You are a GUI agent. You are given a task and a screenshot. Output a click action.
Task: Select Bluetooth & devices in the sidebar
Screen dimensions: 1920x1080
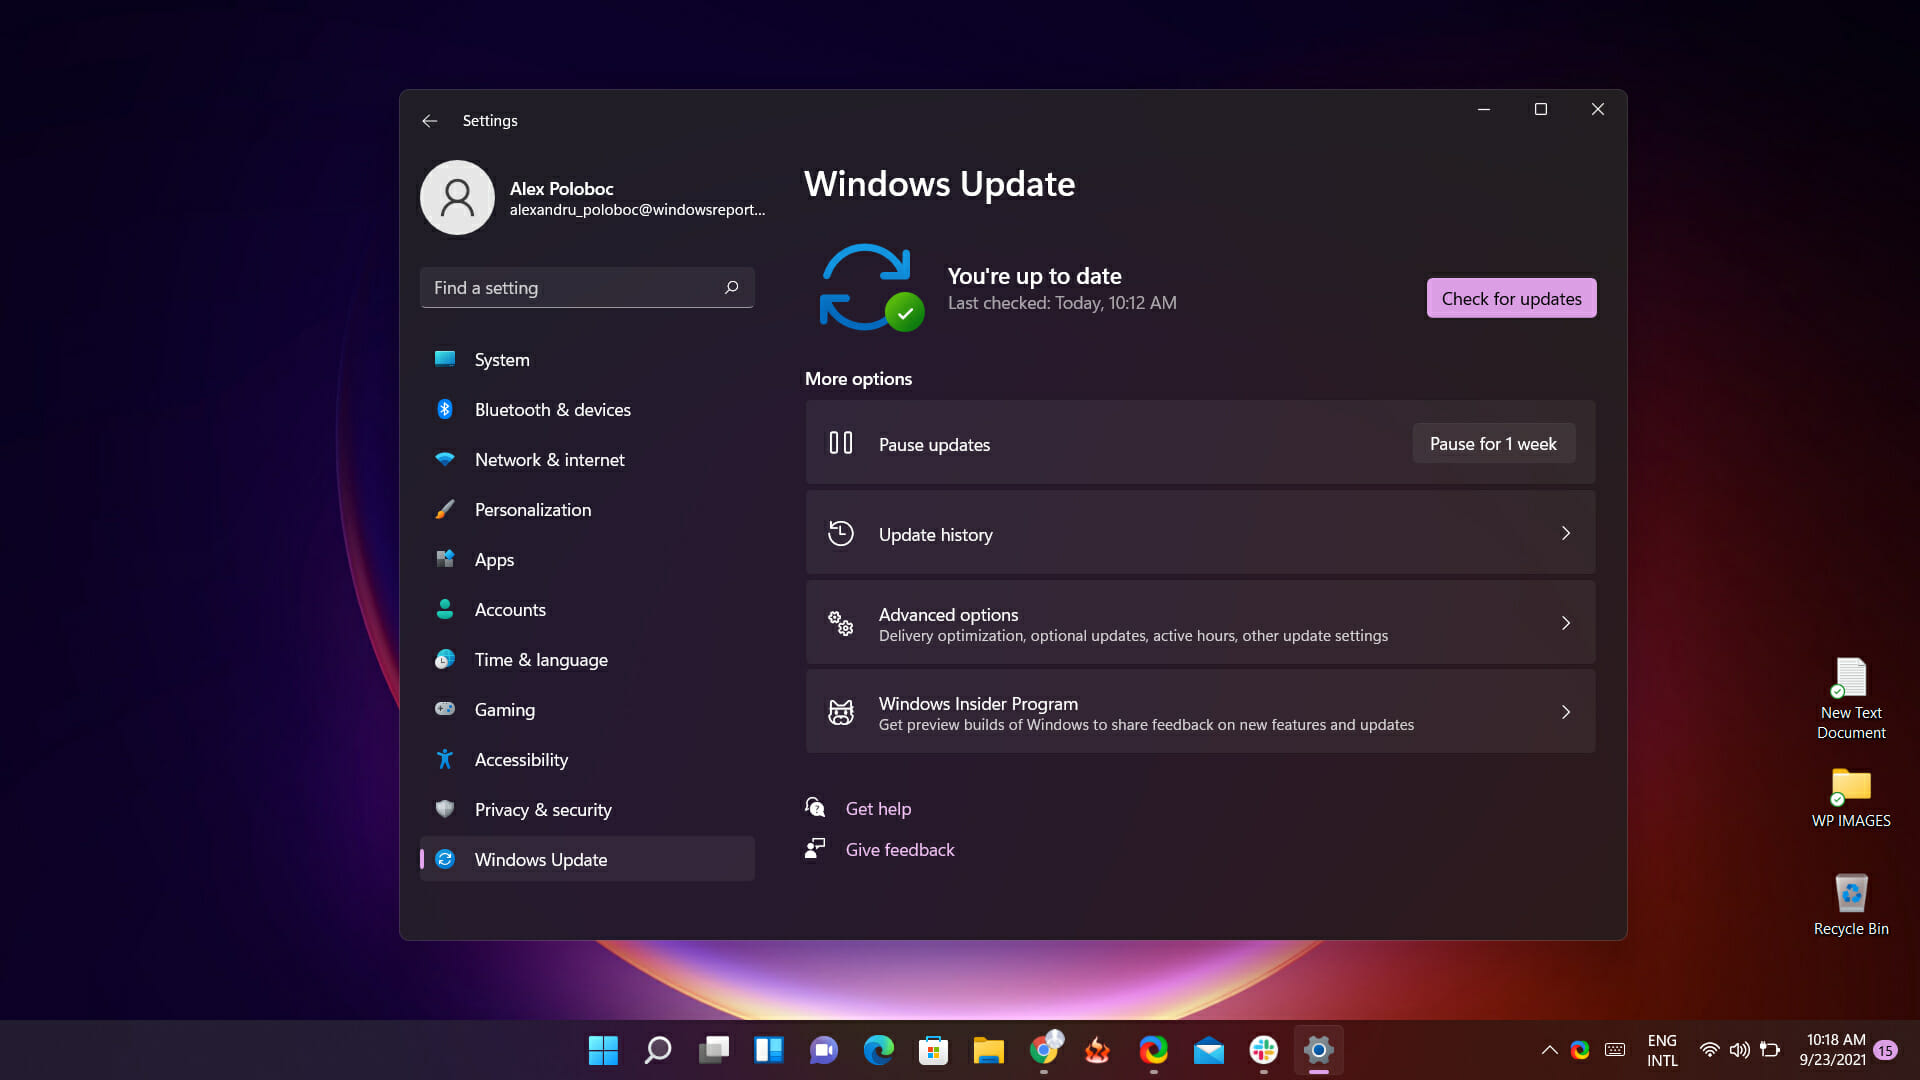point(552,410)
